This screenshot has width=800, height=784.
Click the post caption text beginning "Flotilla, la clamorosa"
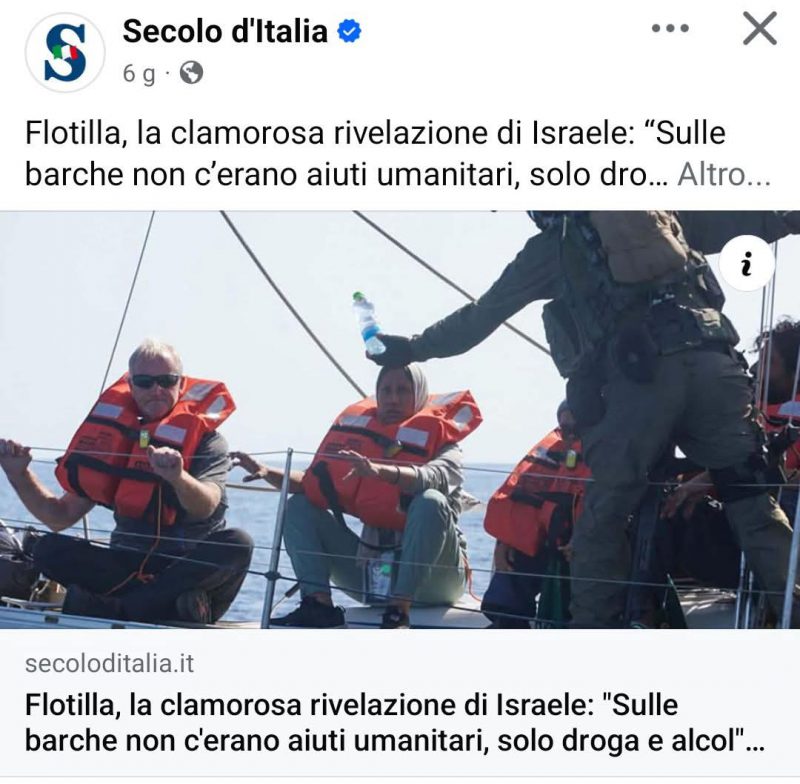coord(376,154)
